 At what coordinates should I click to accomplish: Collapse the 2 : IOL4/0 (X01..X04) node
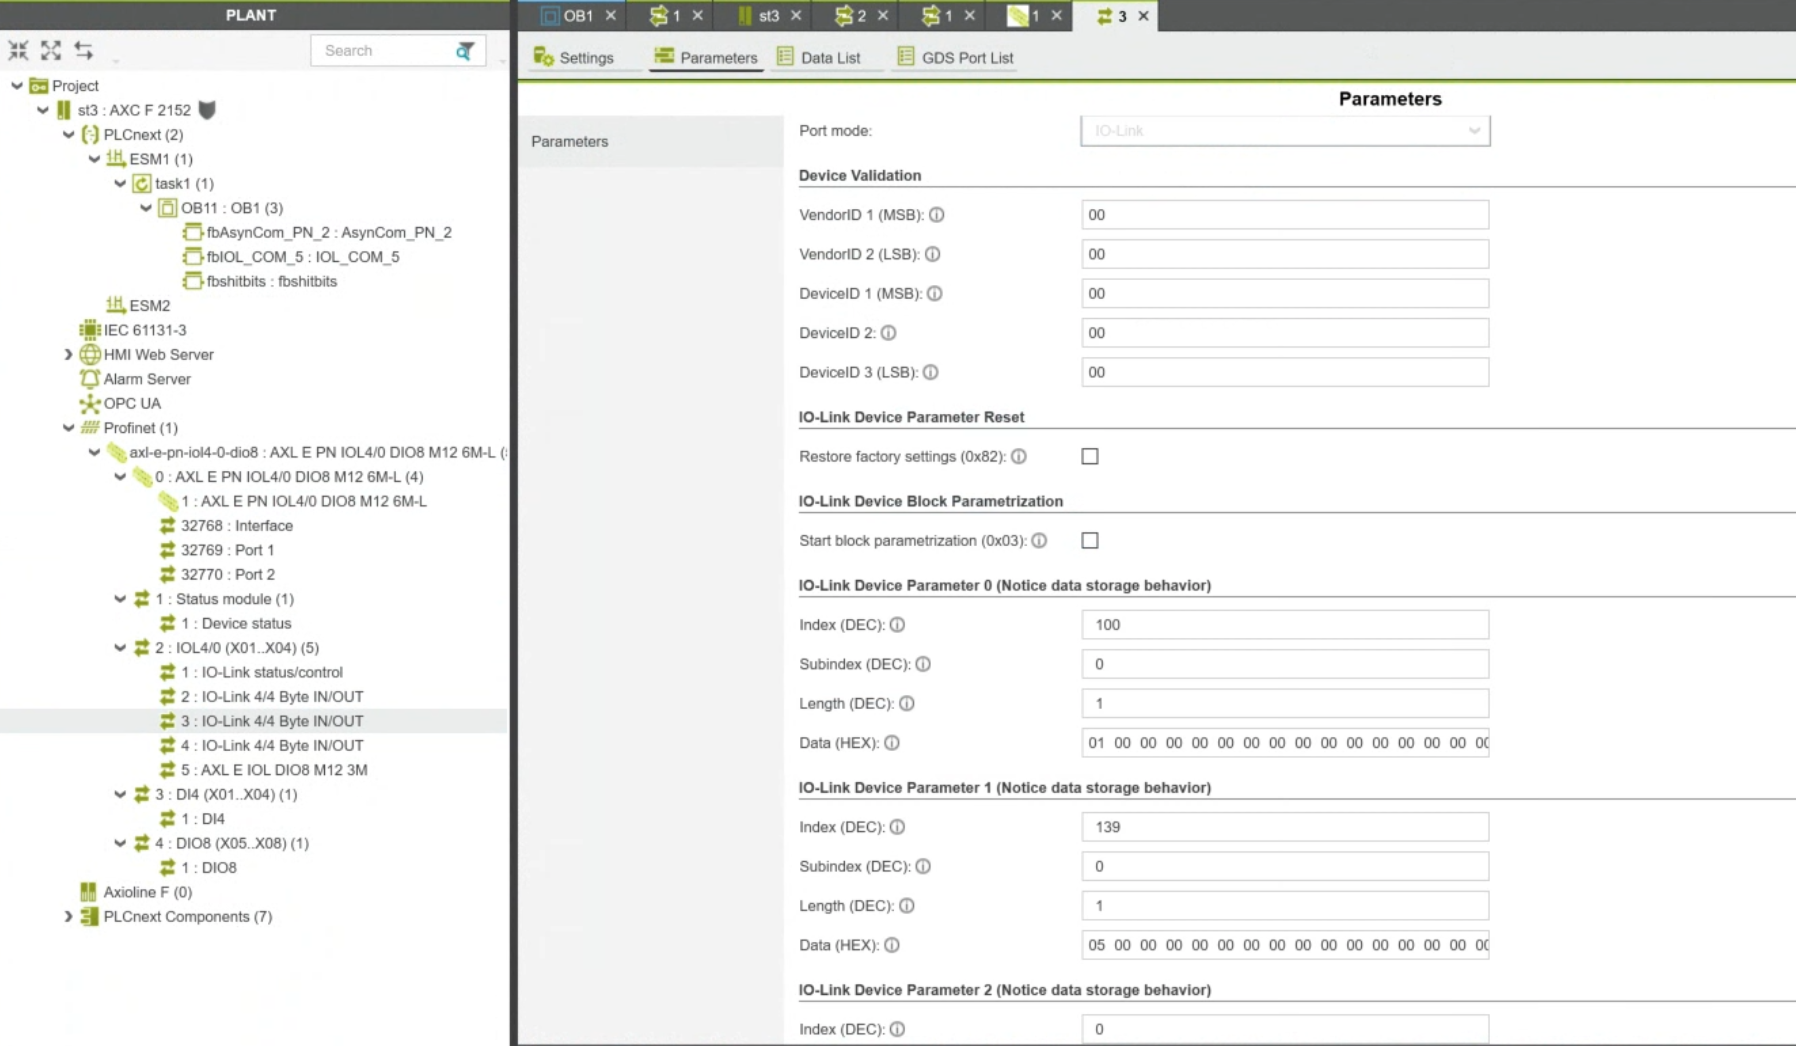(120, 648)
